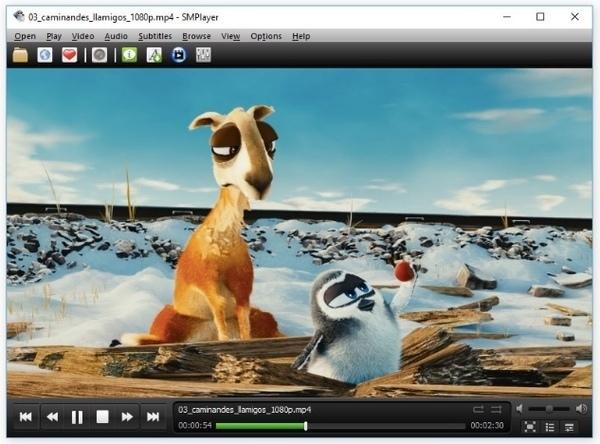Open favorites with the red heart icon

coord(69,55)
